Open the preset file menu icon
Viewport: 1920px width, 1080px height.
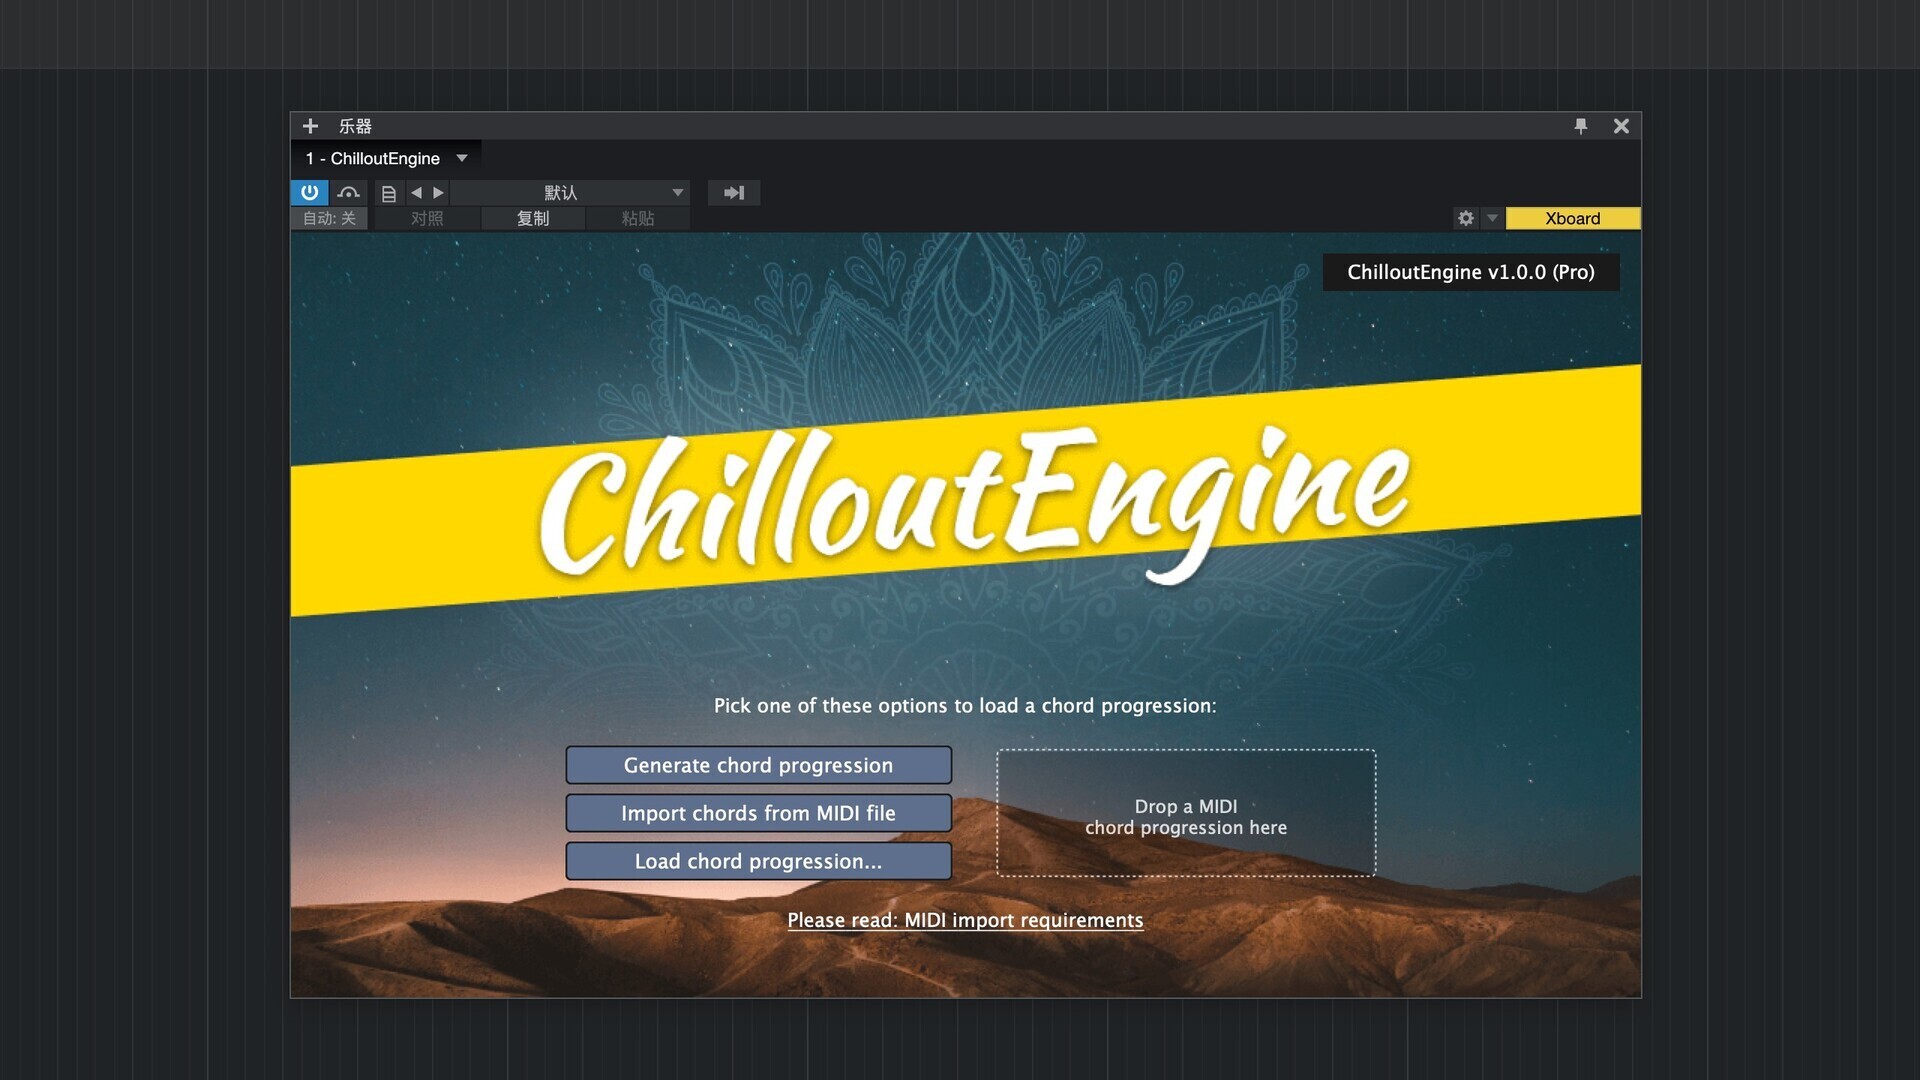389,193
